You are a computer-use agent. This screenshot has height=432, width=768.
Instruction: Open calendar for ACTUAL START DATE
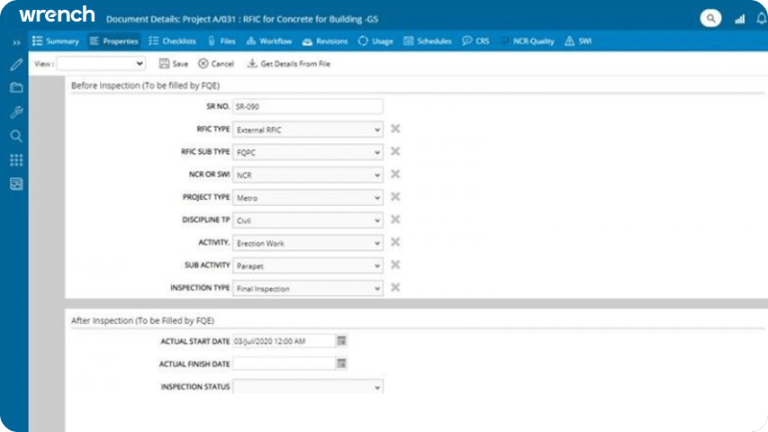341,340
